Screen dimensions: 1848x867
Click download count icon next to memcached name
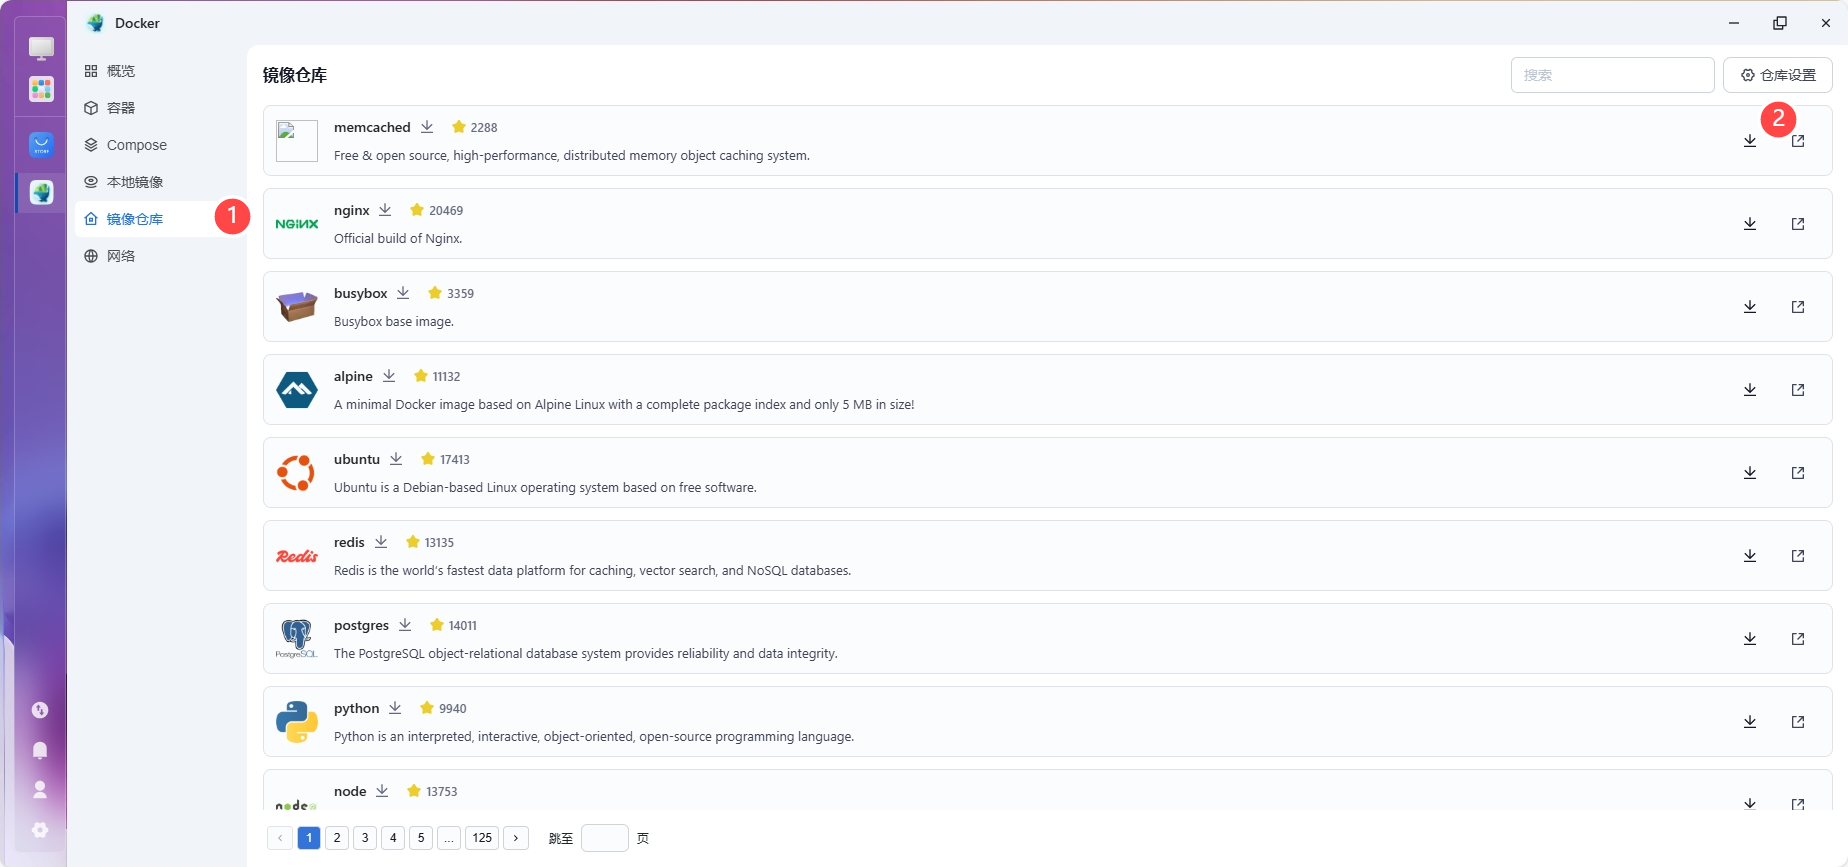click(x=427, y=127)
